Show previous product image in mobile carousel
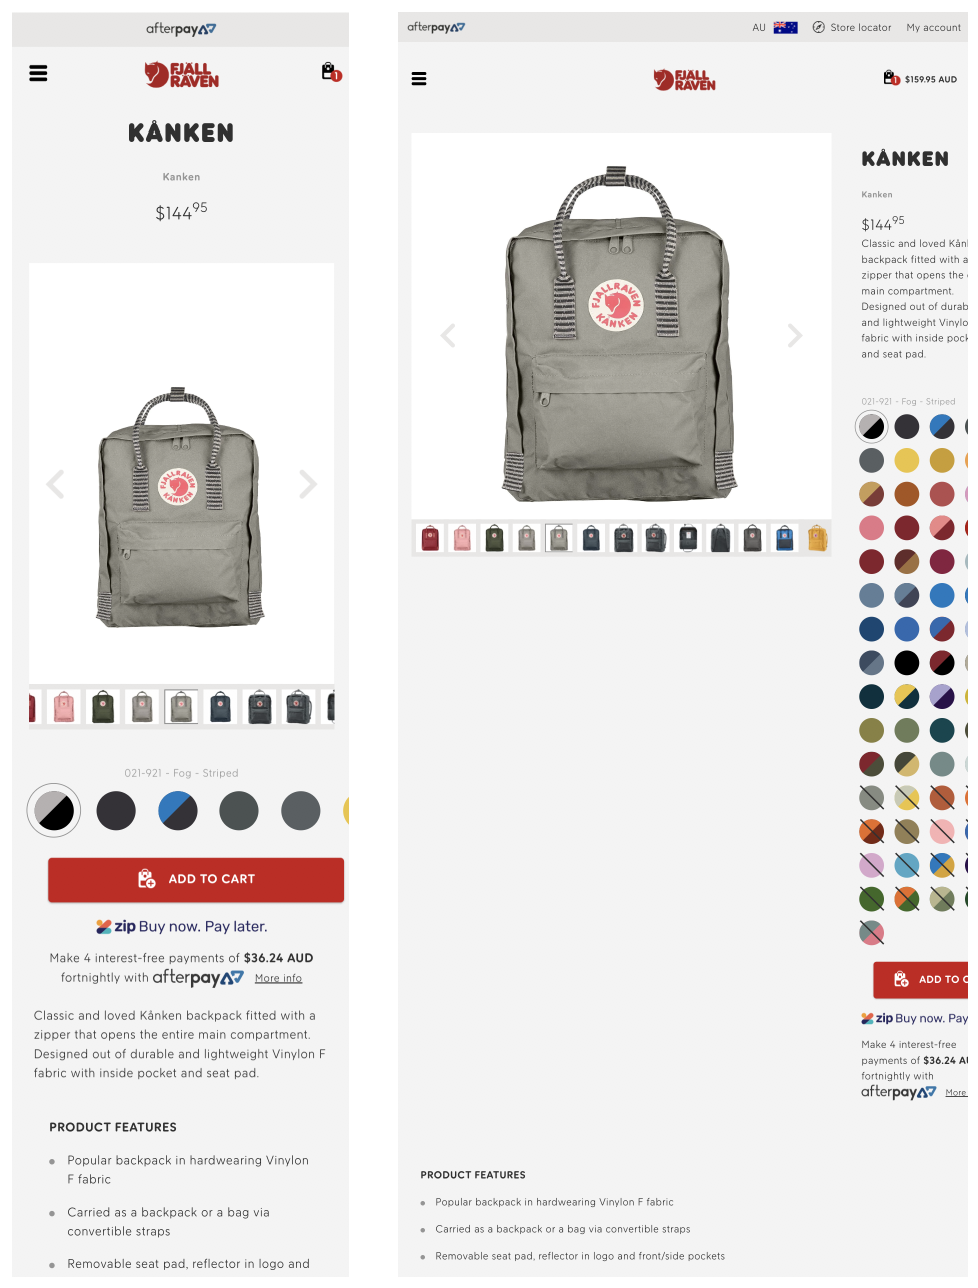The width and height of the screenshot is (978, 1288). tap(56, 485)
